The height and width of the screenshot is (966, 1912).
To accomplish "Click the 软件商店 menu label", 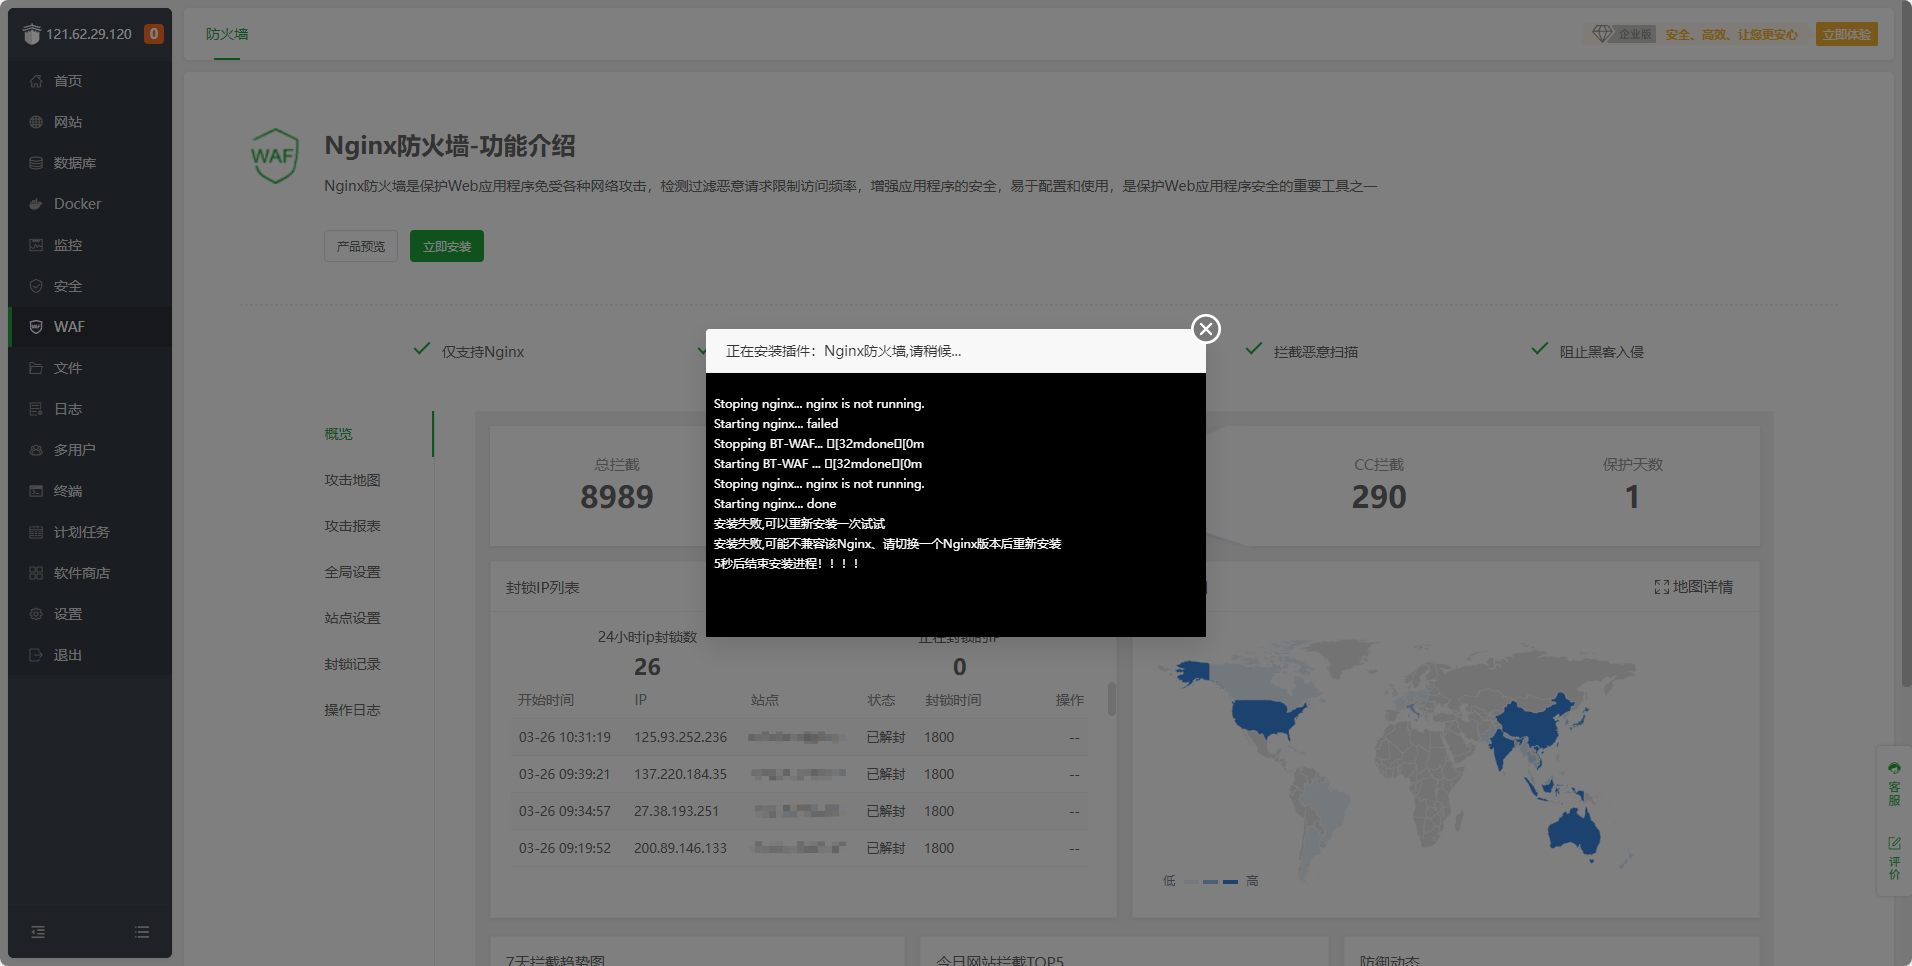I will click(82, 573).
